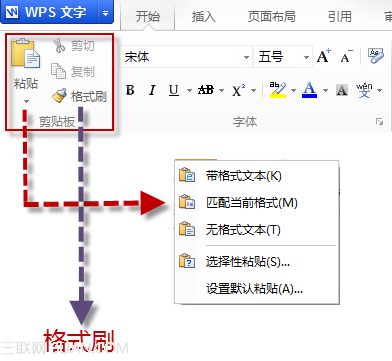Toggle superscript X² formatting
The width and height of the screenshot is (392, 361).
pos(238,90)
